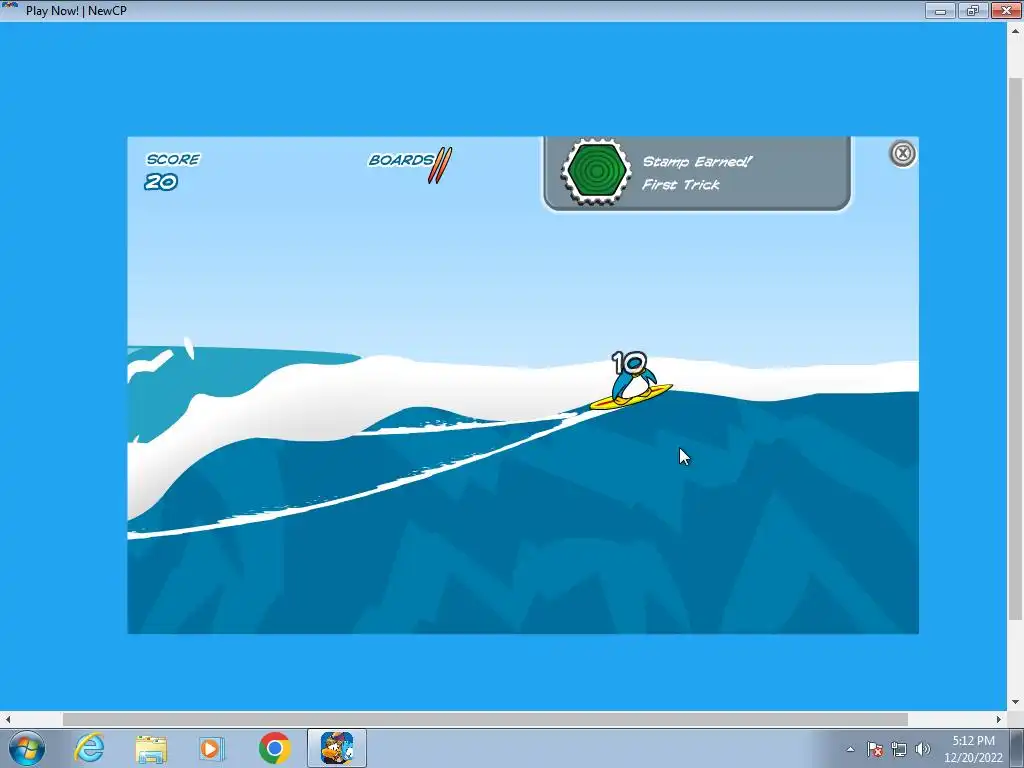Select the NewCP app taskbar button
1024x768 pixels.
coord(337,748)
